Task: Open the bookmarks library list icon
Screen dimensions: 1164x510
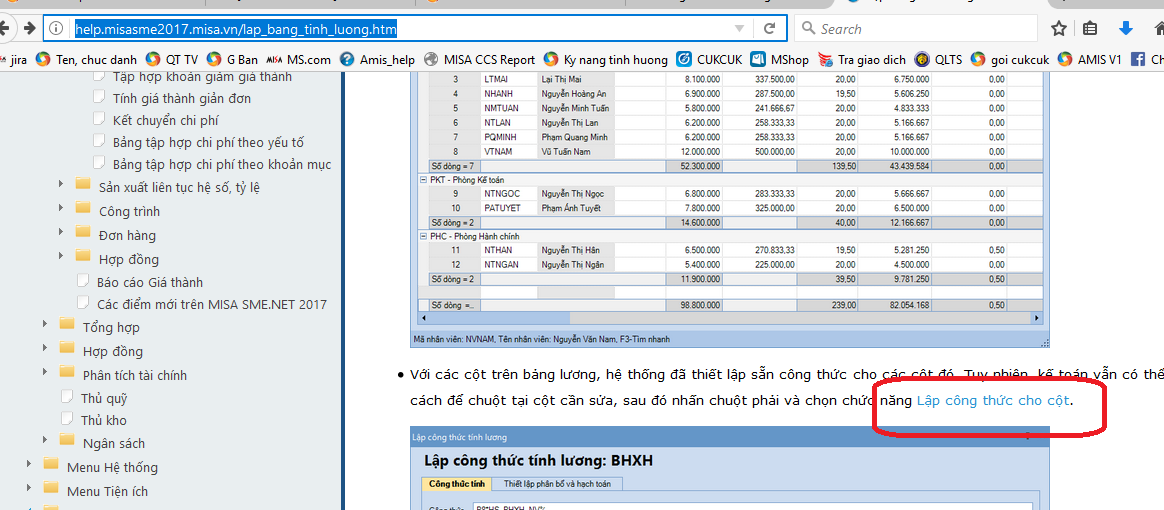Action: click(x=1090, y=29)
